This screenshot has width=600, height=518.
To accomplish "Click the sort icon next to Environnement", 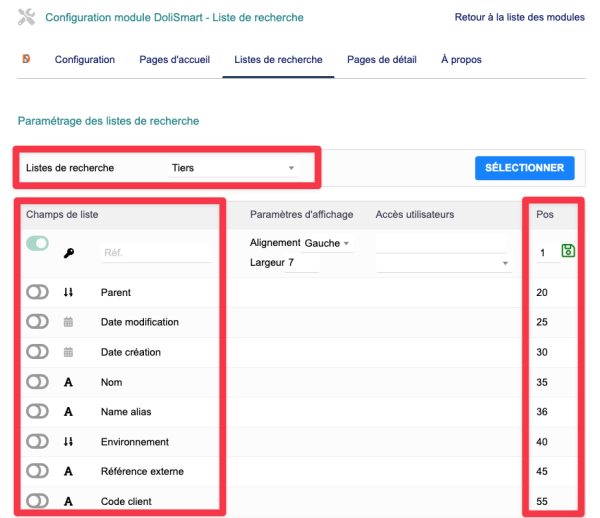I will (x=69, y=441).
